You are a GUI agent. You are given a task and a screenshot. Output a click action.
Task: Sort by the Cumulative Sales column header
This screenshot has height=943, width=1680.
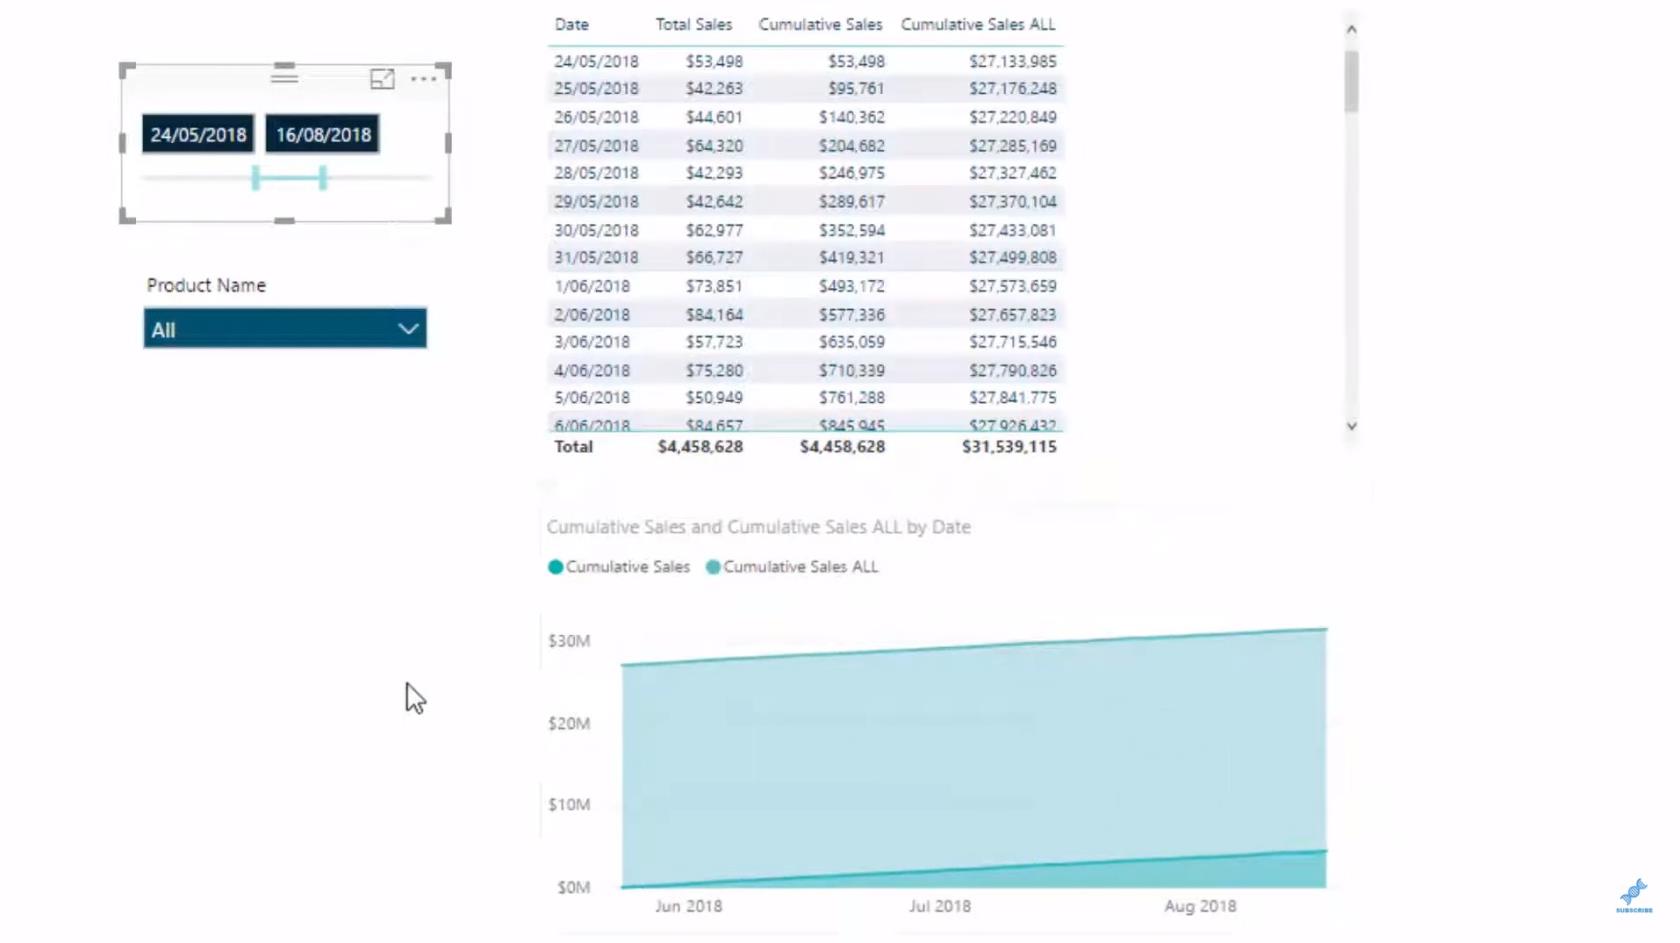[820, 24]
